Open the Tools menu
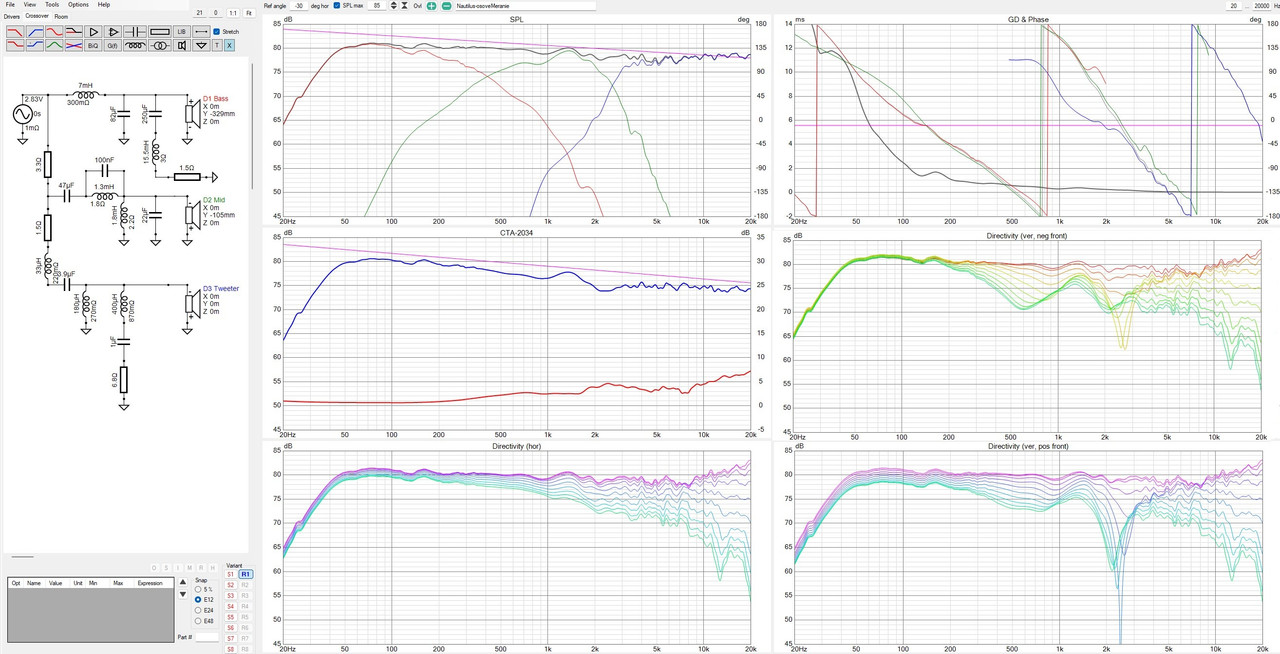1280x654 pixels. point(51,5)
